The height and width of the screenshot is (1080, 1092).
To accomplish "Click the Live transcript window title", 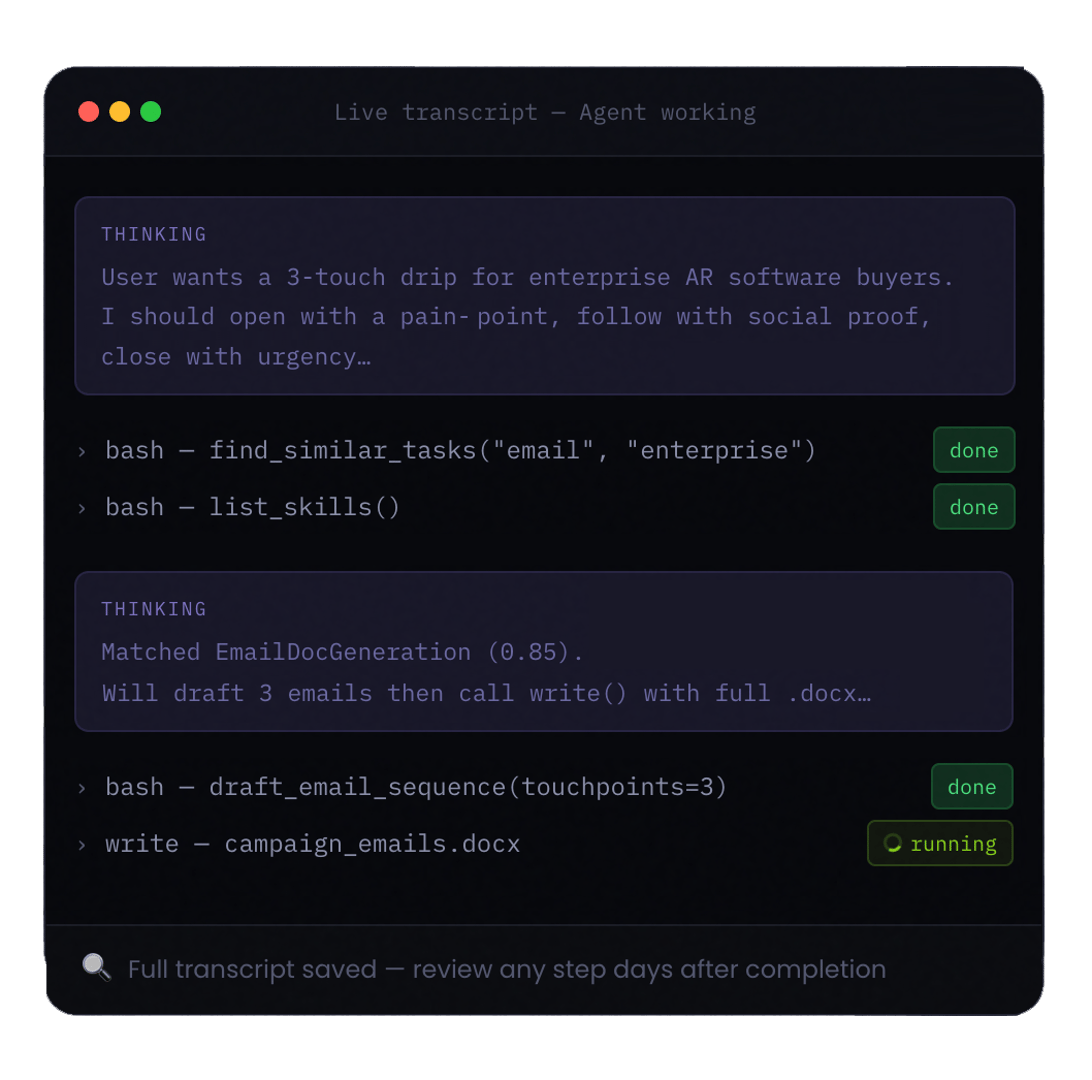I will (545, 112).
